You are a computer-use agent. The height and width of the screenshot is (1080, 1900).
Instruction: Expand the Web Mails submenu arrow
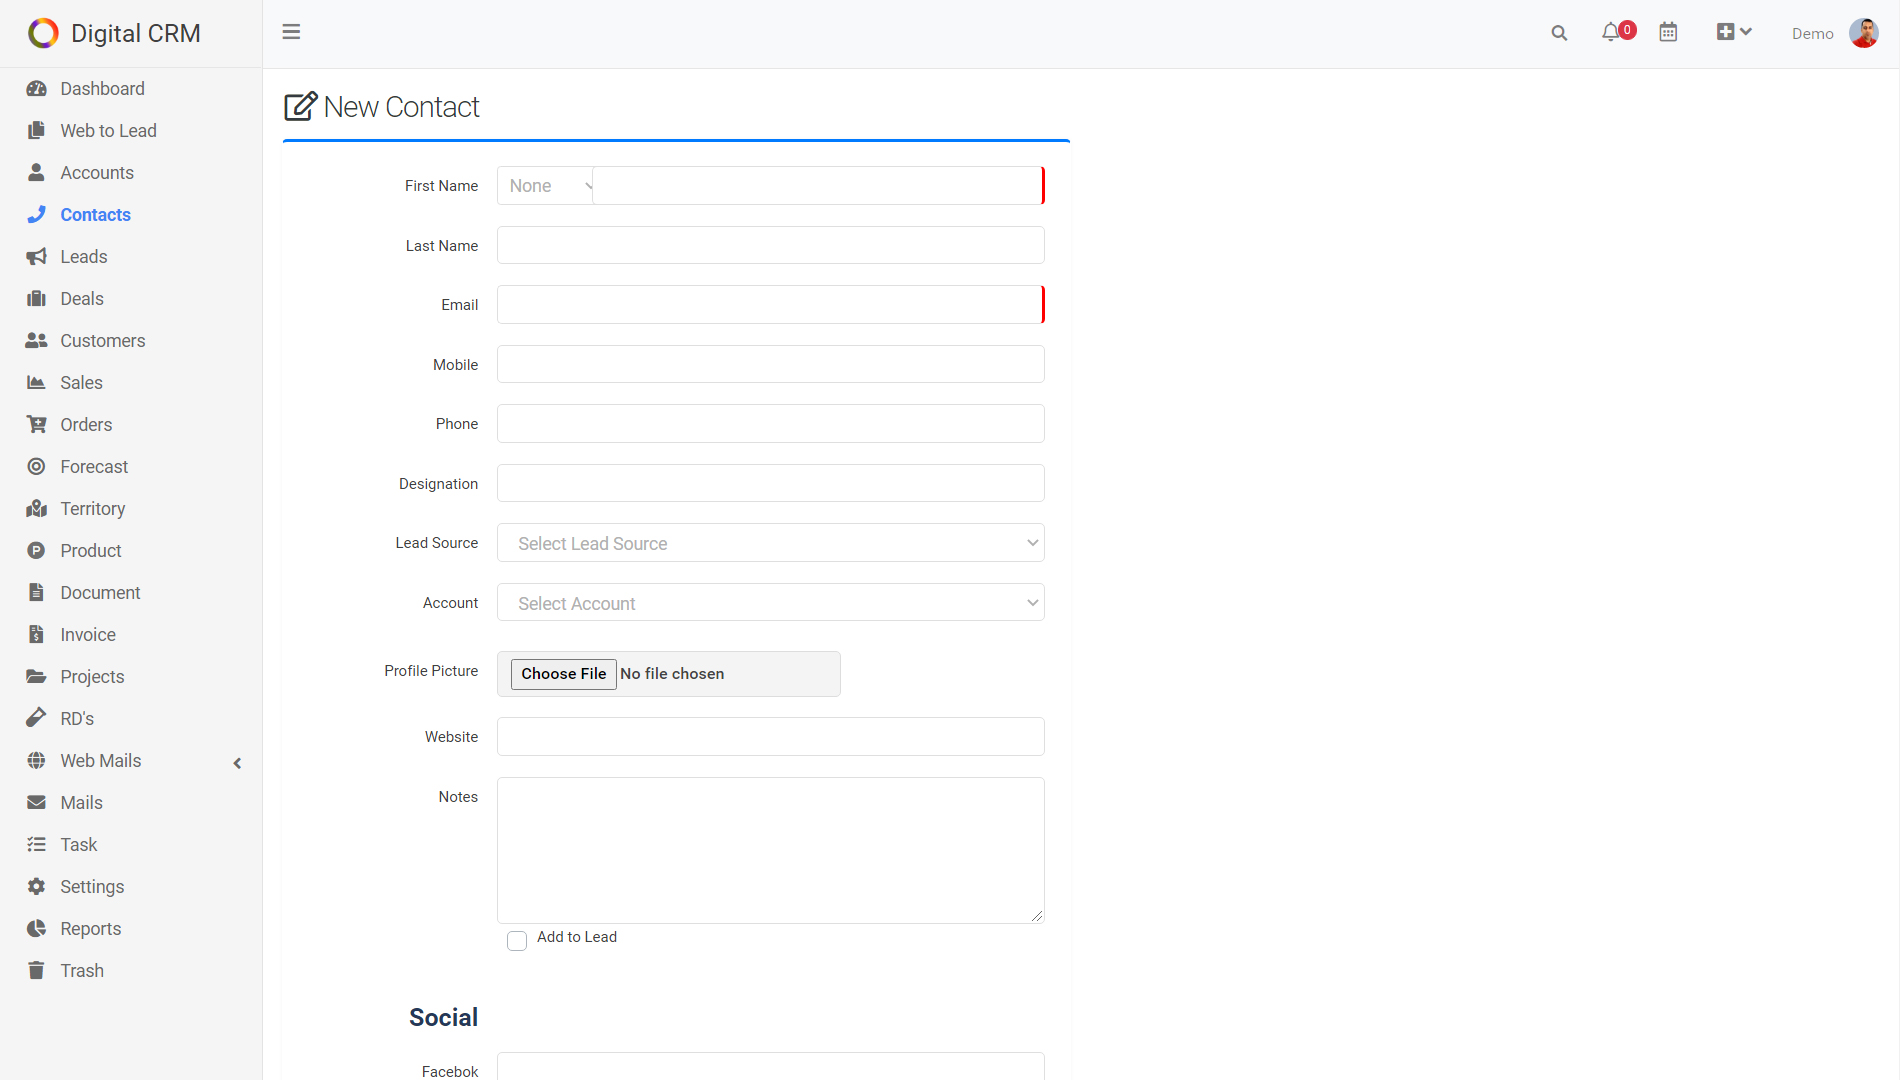237,763
